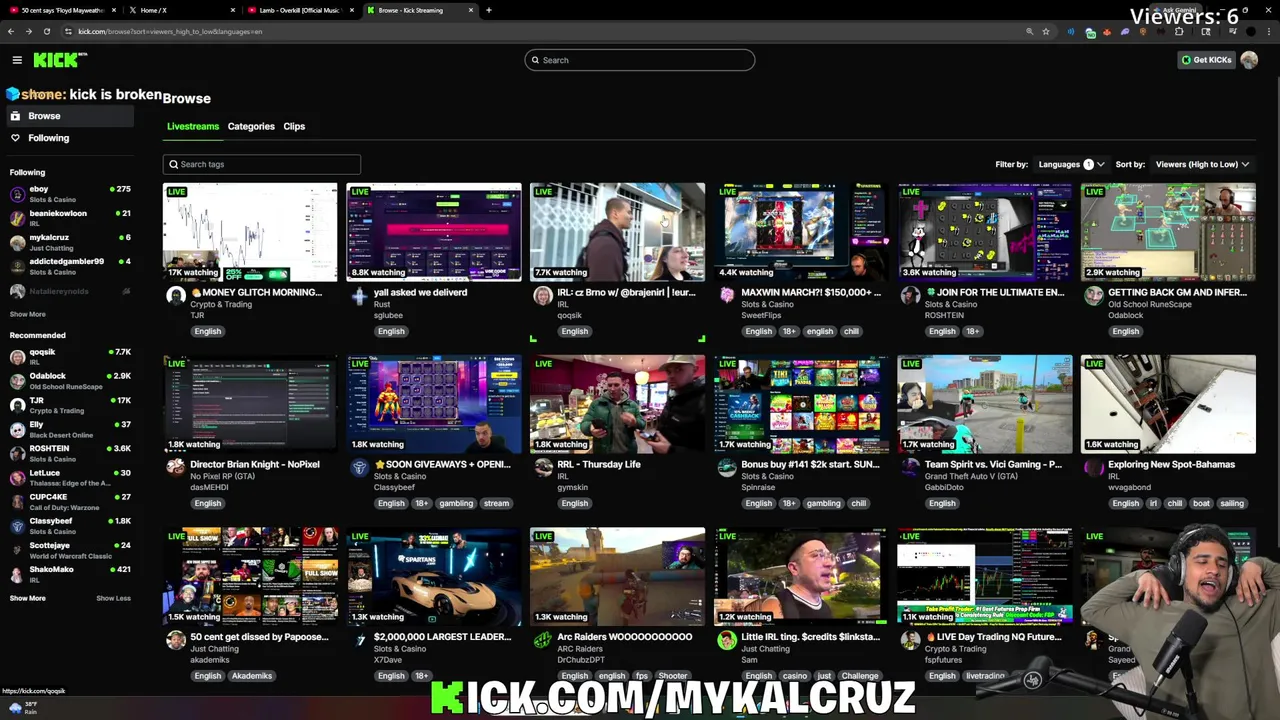This screenshot has height=720, width=1280.
Task: Click Odablock avatar under GETTING BACK GM card
Action: [x=1094, y=296]
